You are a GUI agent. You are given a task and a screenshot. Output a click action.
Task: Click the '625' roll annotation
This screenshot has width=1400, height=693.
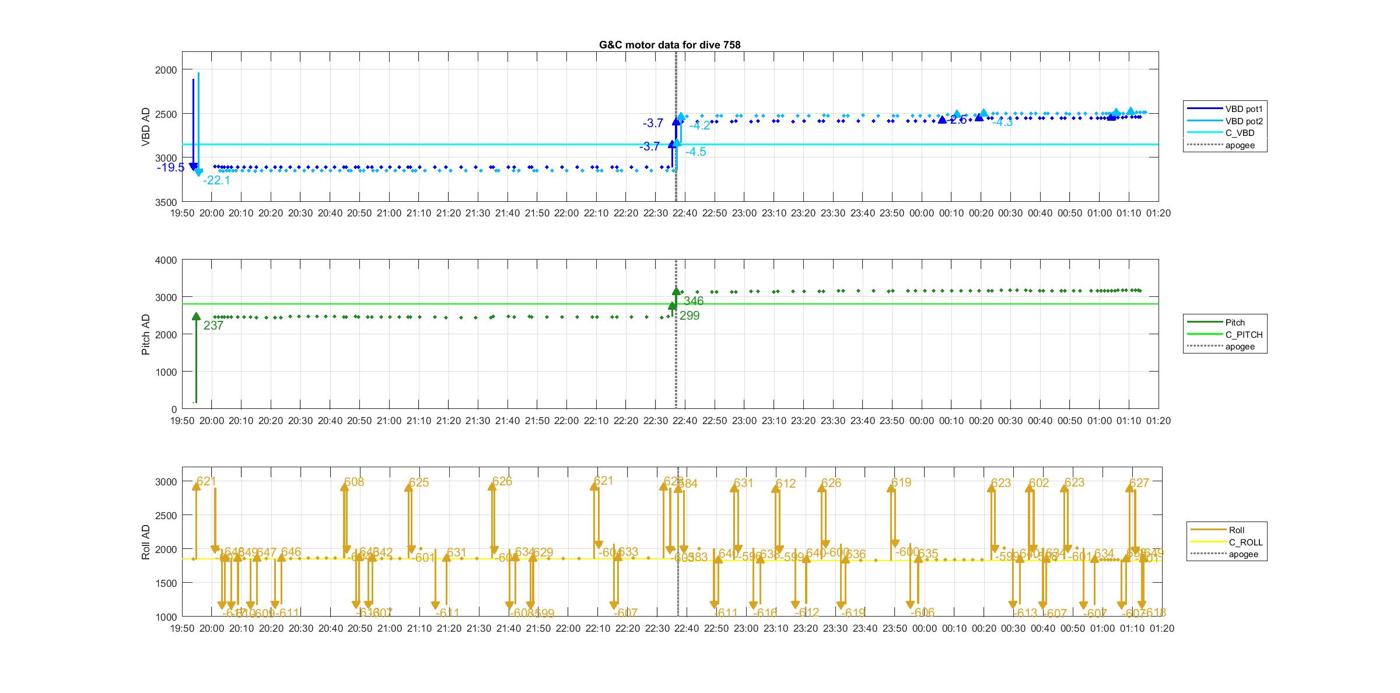(419, 483)
